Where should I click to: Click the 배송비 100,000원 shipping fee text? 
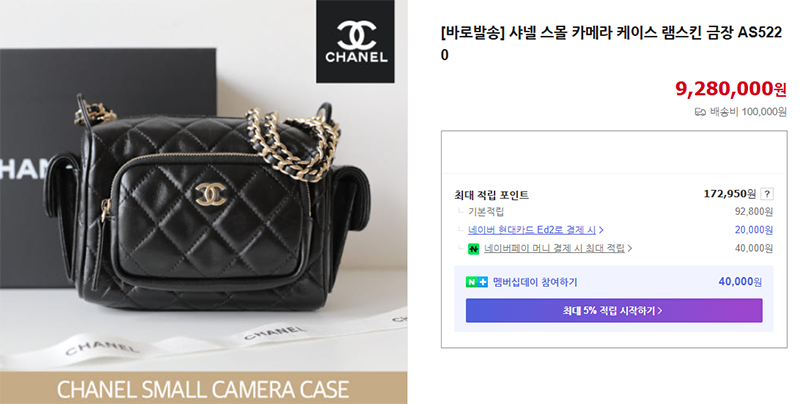[x=748, y=112]
